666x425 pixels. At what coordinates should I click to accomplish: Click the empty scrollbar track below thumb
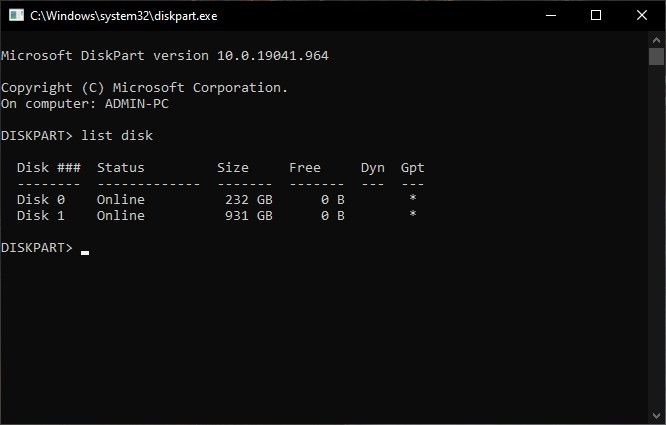(657, 250)
